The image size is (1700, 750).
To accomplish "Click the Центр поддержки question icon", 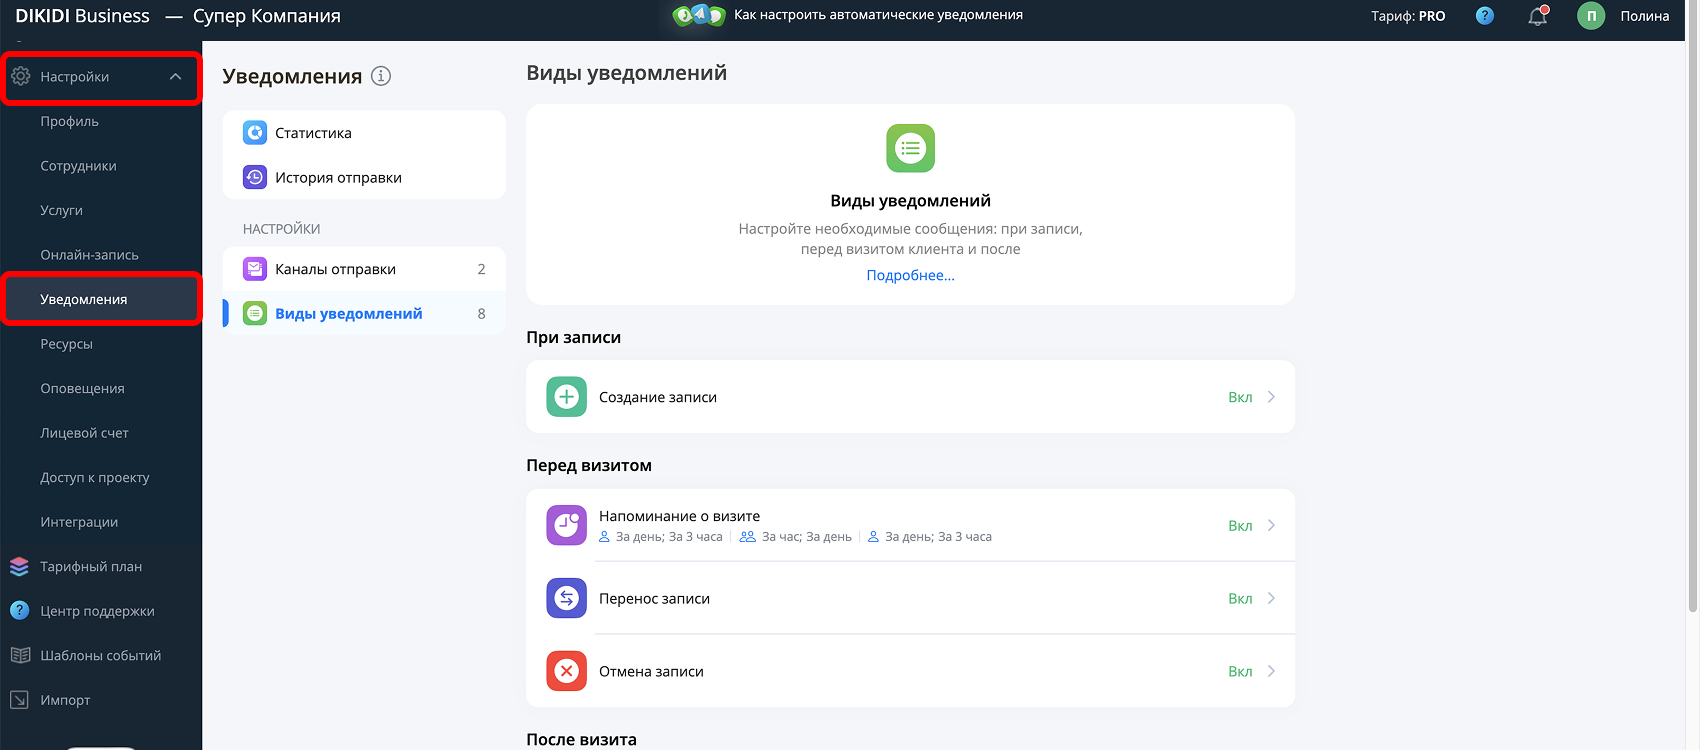I will coord(19,610).
